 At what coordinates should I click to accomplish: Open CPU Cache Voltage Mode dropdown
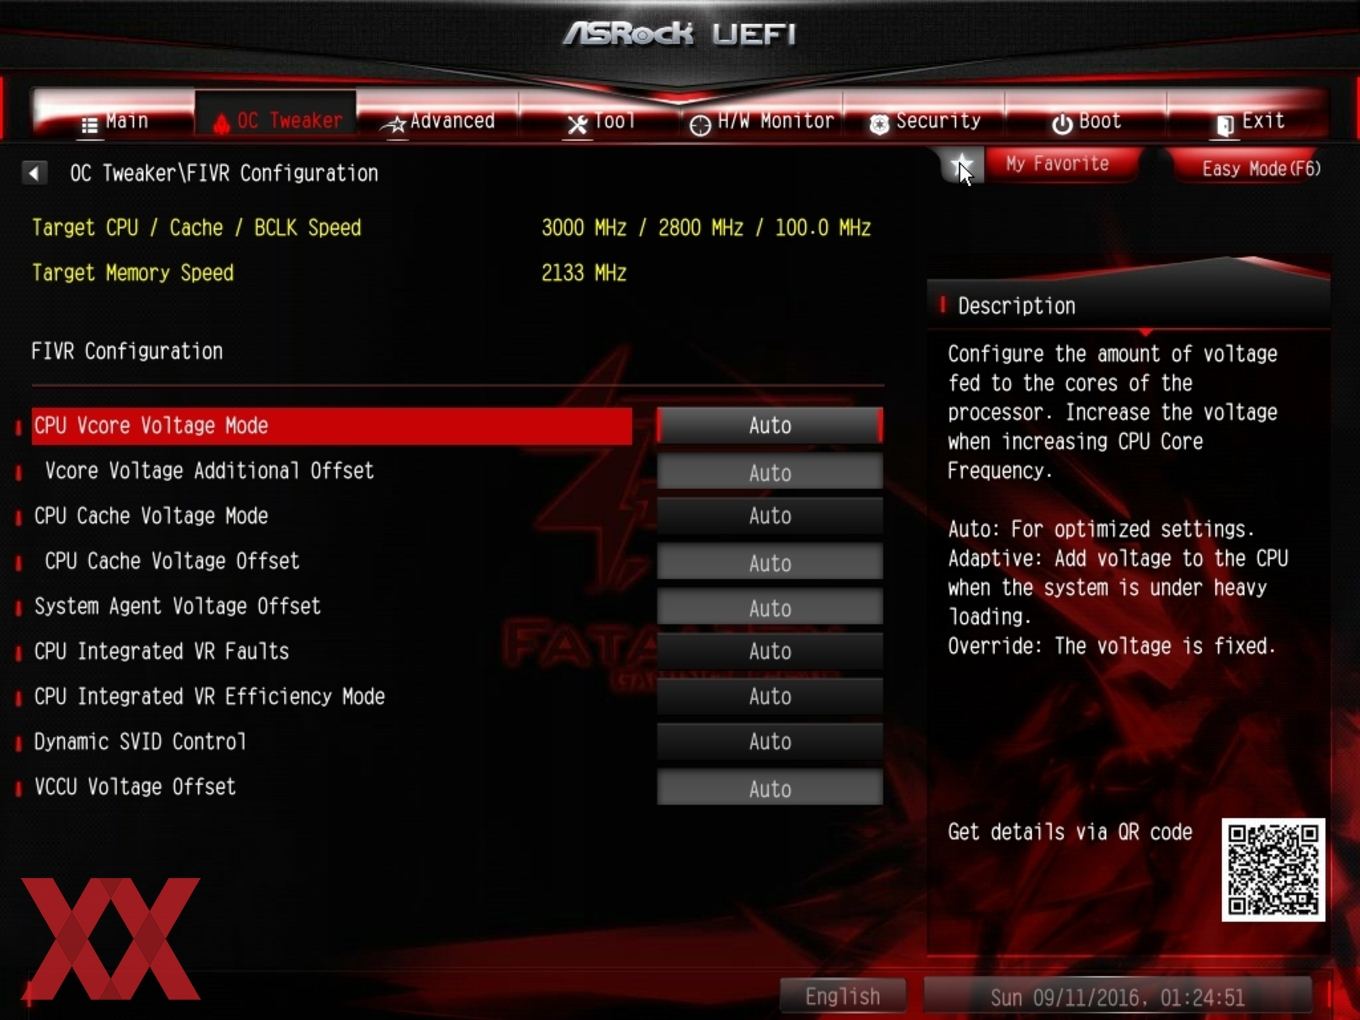[770, 516]
